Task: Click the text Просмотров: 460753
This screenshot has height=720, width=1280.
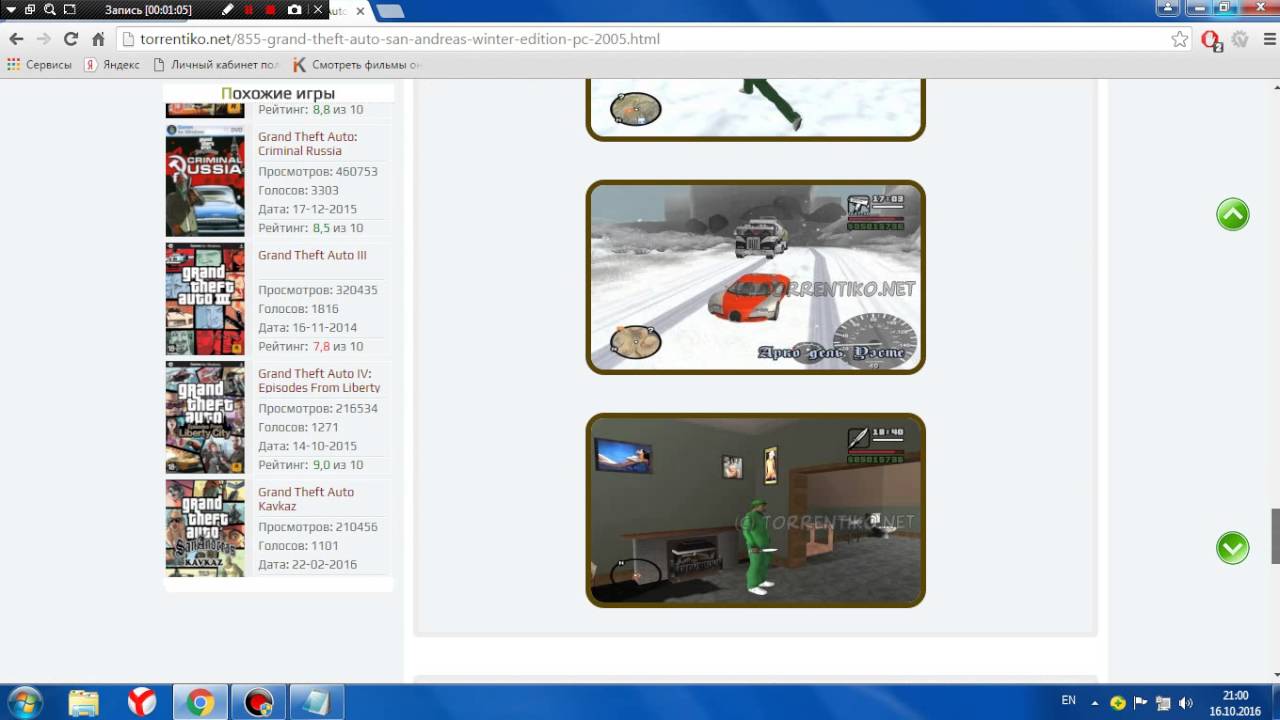Action: 318,171
